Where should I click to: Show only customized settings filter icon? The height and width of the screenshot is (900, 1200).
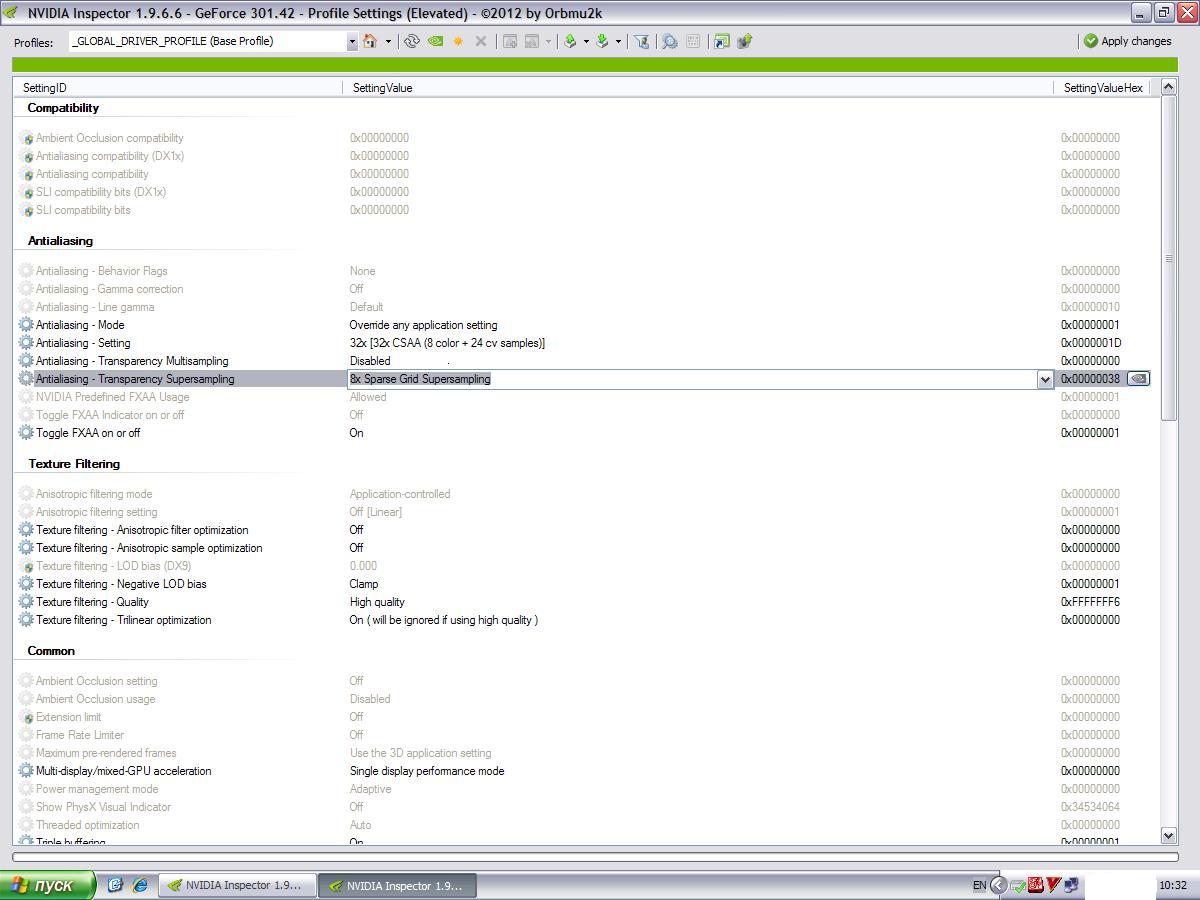point(642,41)
